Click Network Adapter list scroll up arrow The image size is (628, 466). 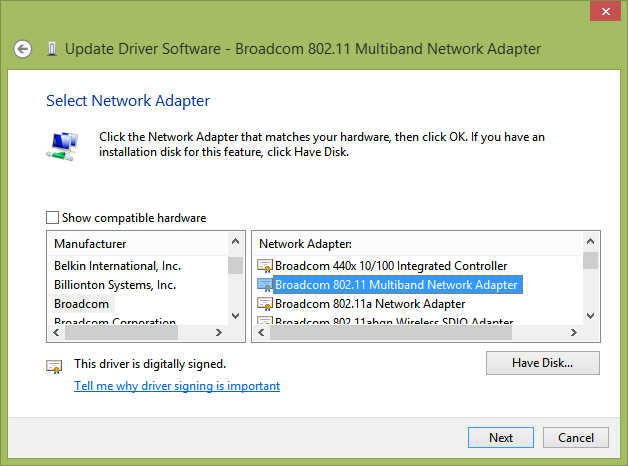[x=590, y=241]
